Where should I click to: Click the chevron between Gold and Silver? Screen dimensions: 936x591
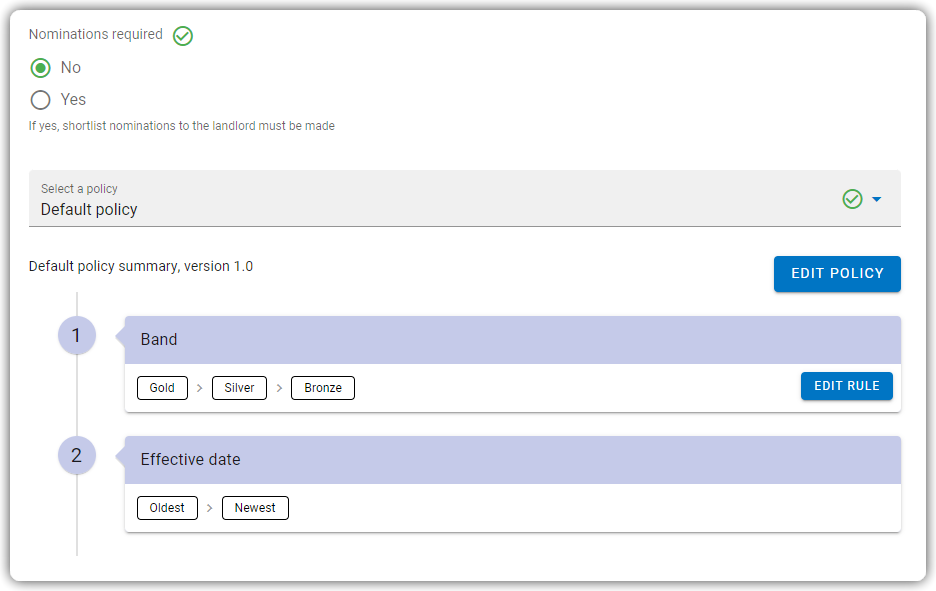click(199, 388)
